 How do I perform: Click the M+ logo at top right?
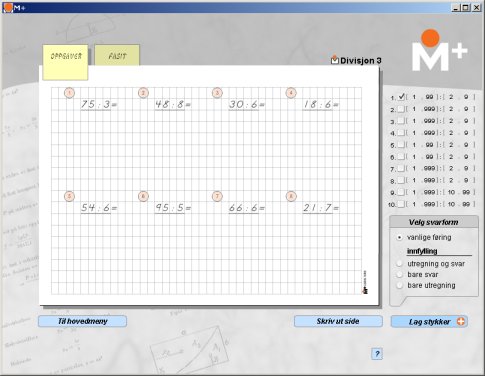pos(439,51)
